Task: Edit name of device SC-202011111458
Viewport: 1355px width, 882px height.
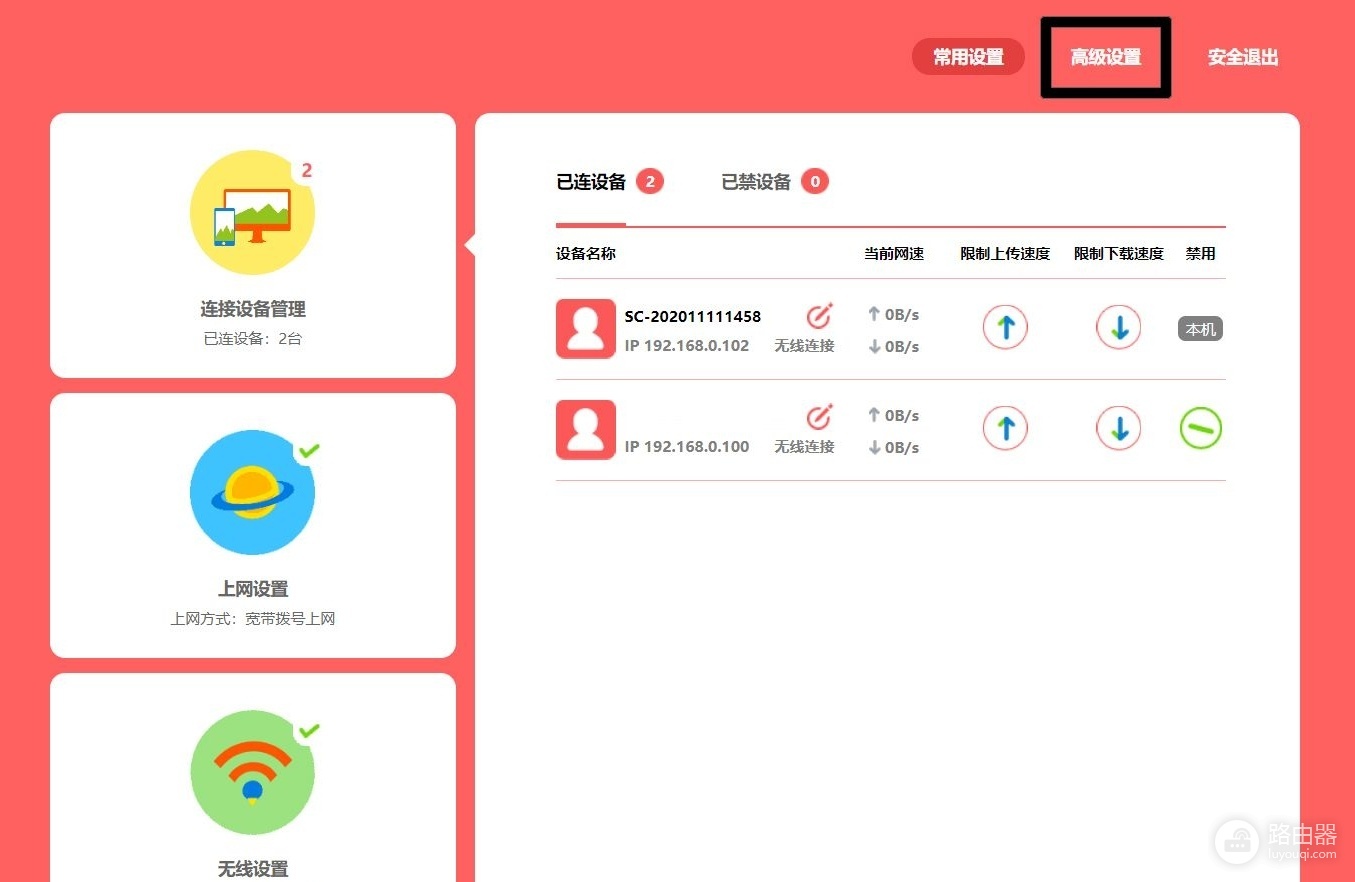Action: (819, 316)
